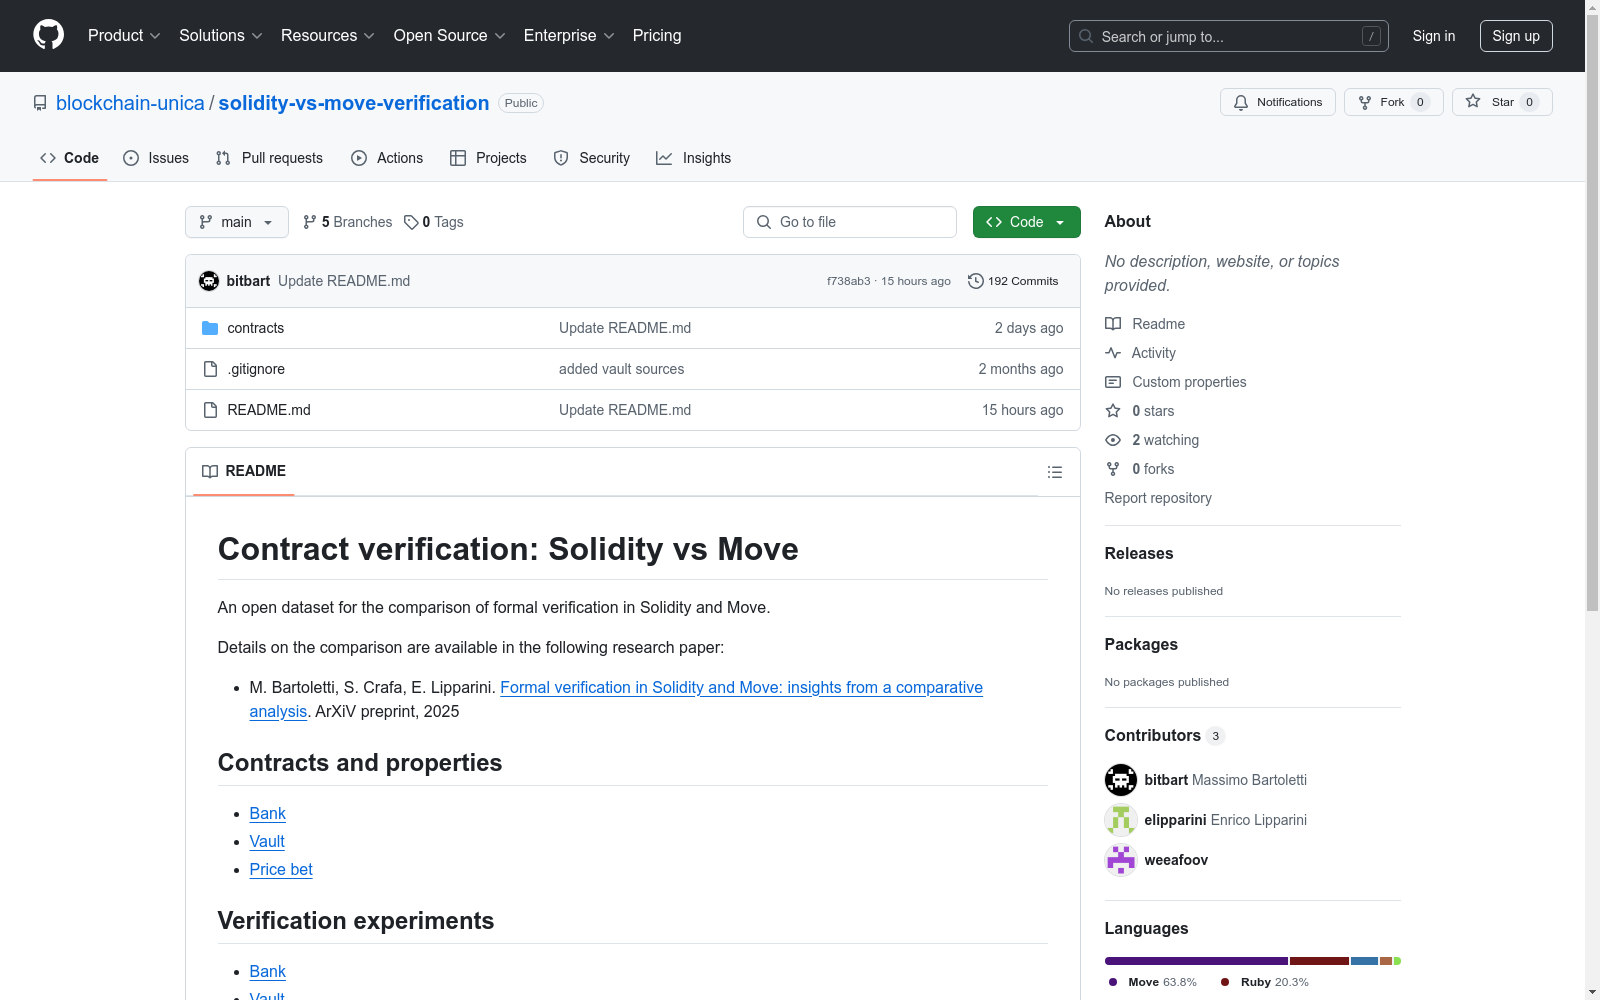Click the .gitignore file icon
The width and height of the screenshot is (1600, 1000).
pyautogui.click(x=210, y=369)
